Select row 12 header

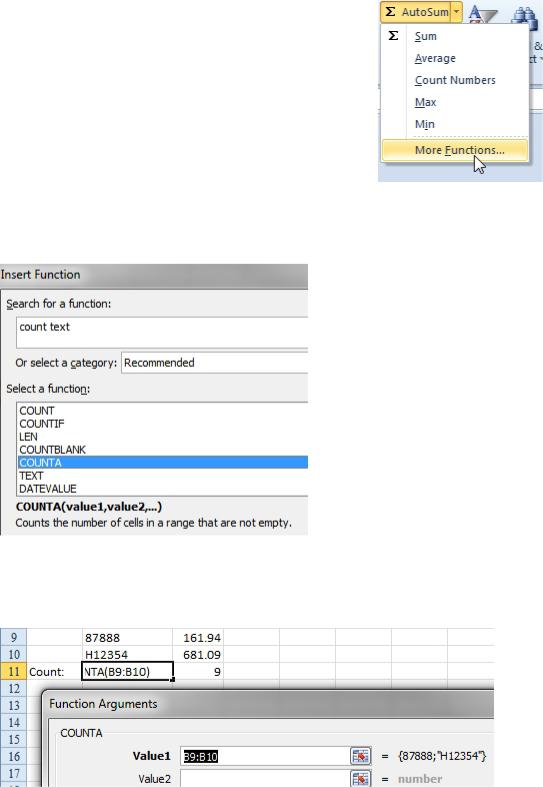point(13,689)
